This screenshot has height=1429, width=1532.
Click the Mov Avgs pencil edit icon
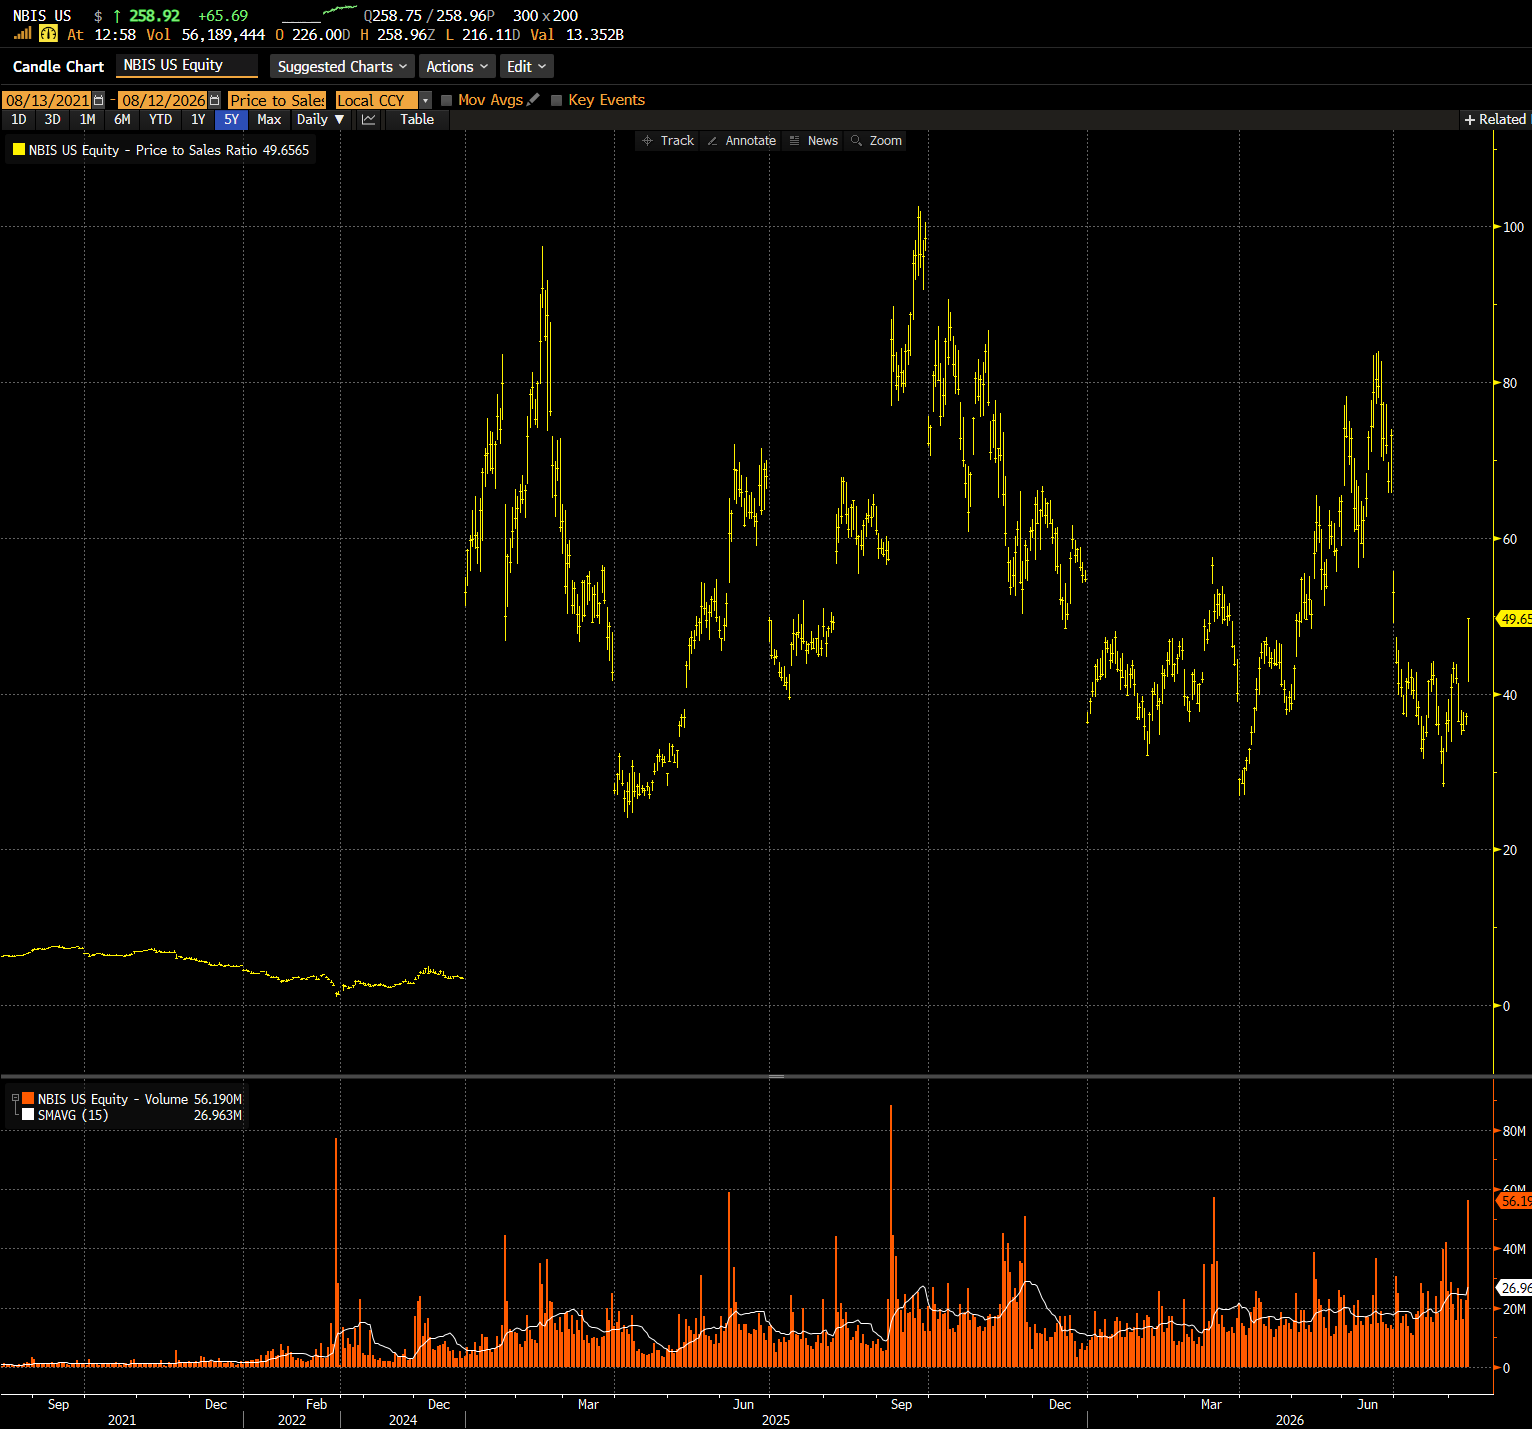[533, 99]
